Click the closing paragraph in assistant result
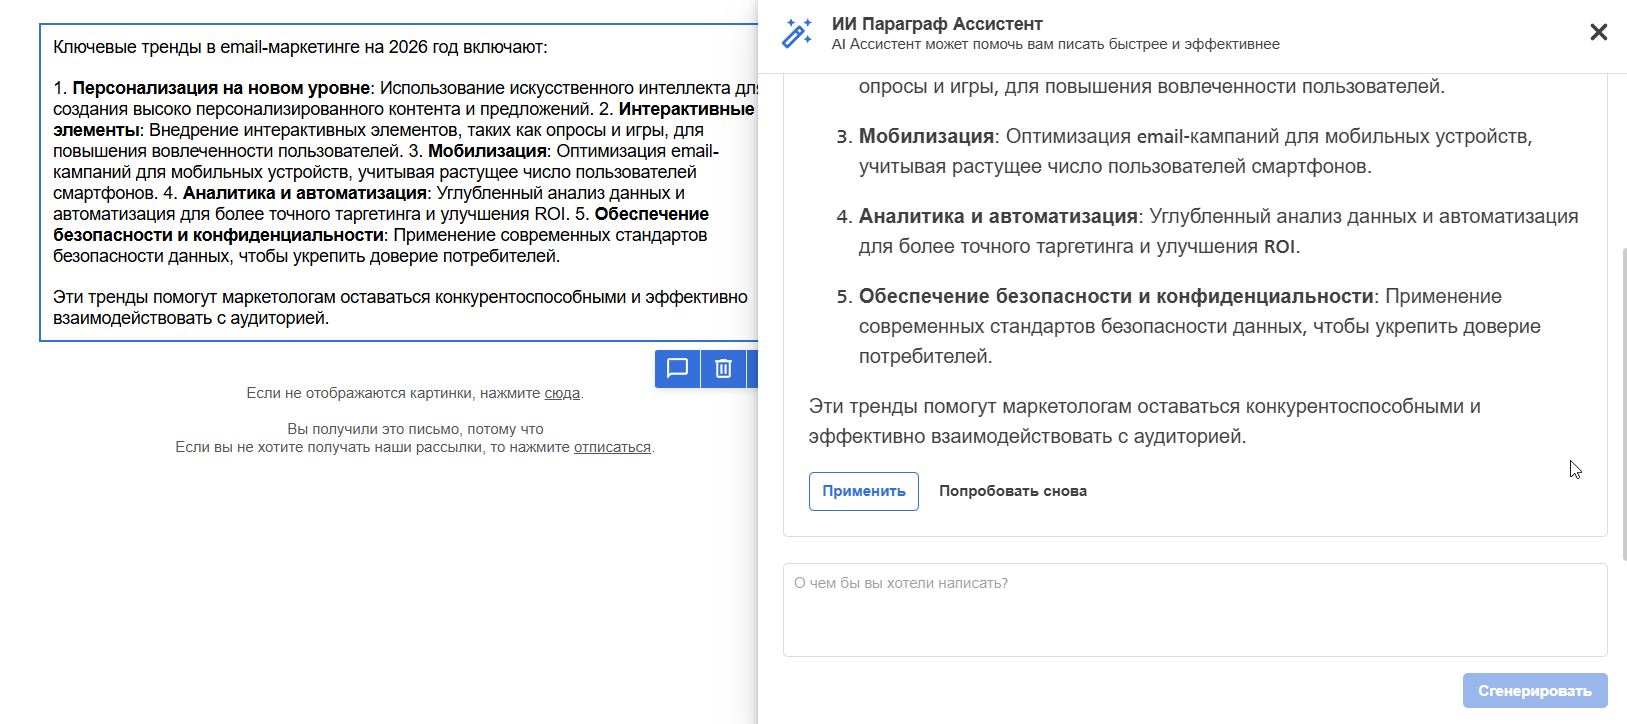 1144,421
